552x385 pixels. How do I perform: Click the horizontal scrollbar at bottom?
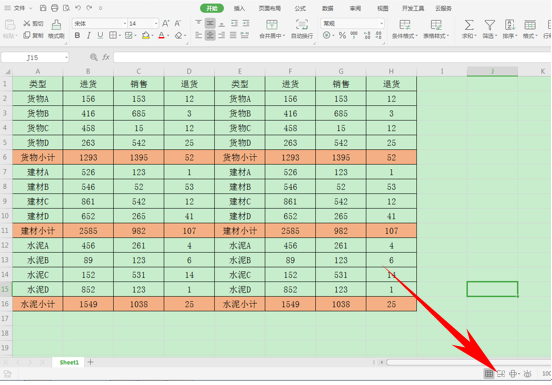[468, 362]
